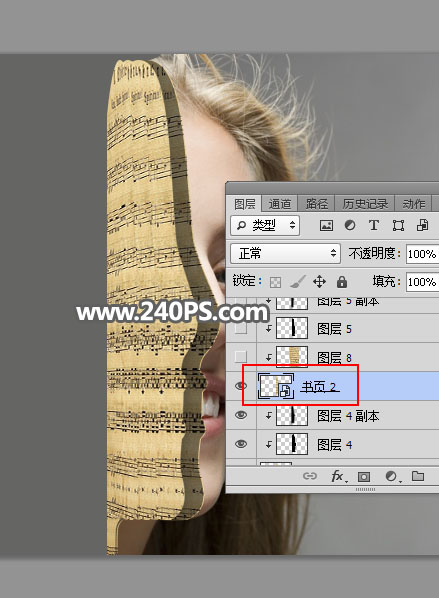The width and height of the screenshot is (439, 598).
Task: Toggle lock position move icon
Action: (x=319, y=282)
